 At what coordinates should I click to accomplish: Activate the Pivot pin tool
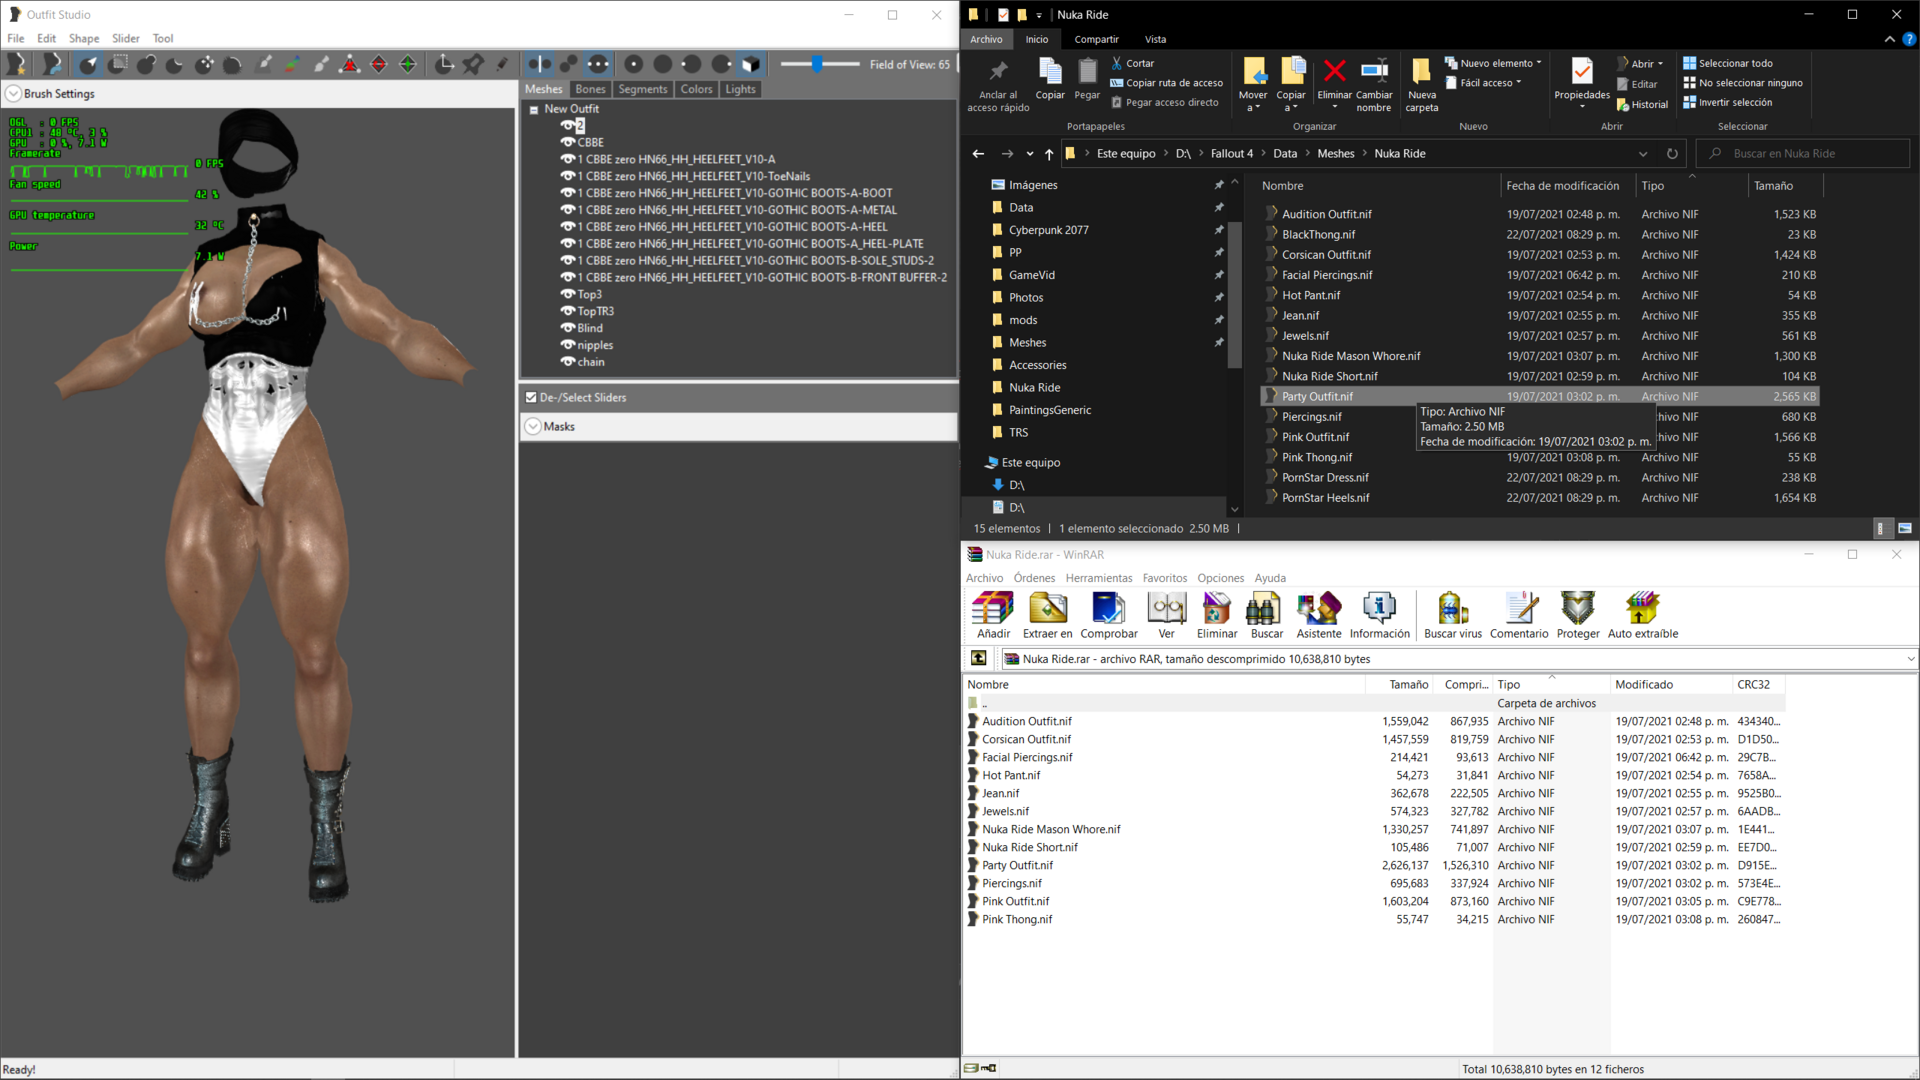click(x=474, y=64)
